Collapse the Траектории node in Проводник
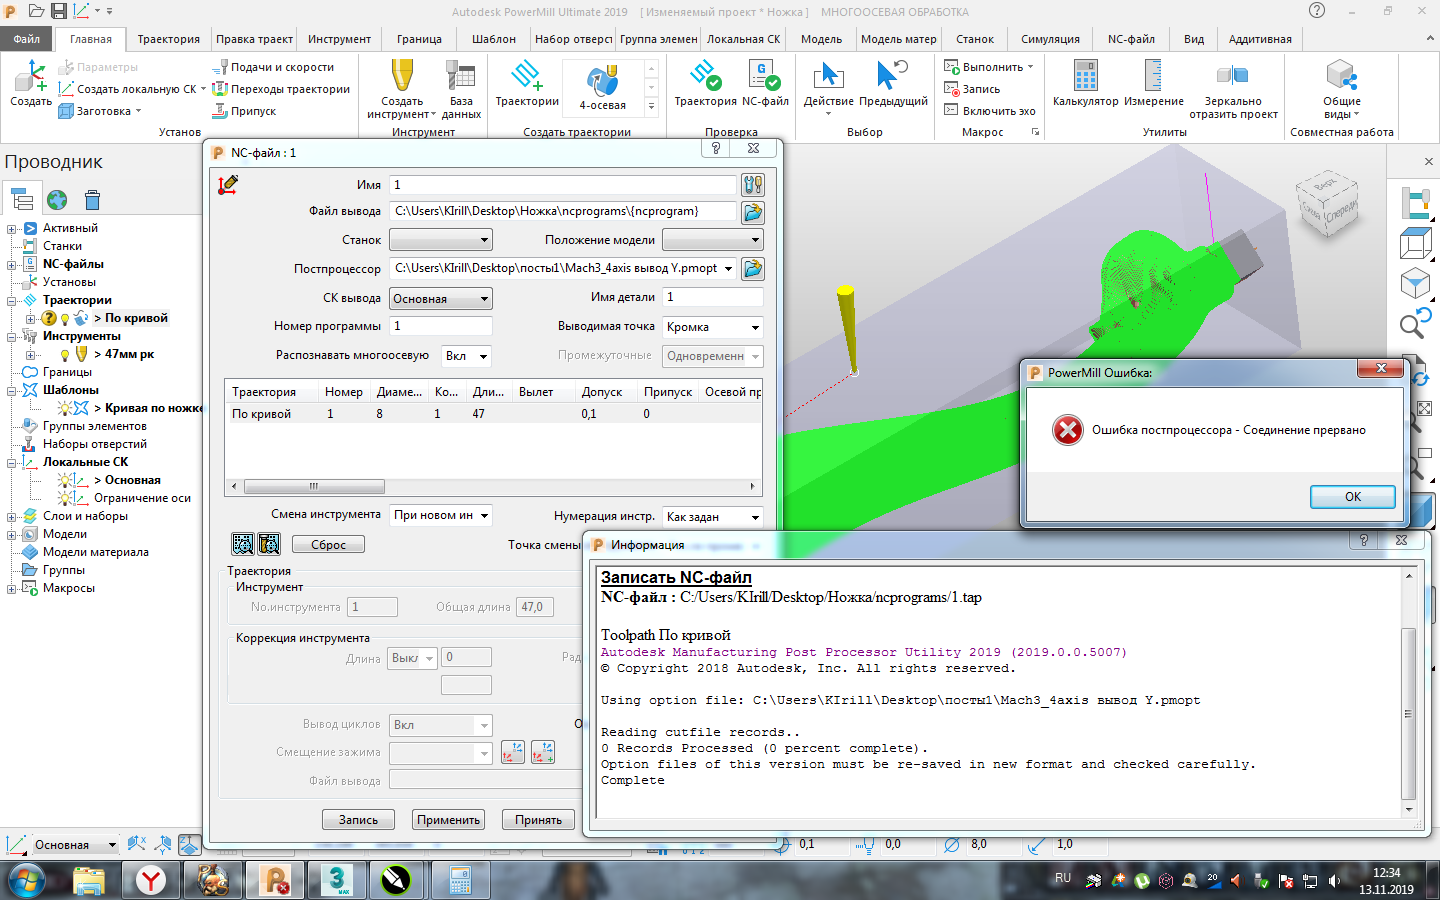 (x=12, y=301)
